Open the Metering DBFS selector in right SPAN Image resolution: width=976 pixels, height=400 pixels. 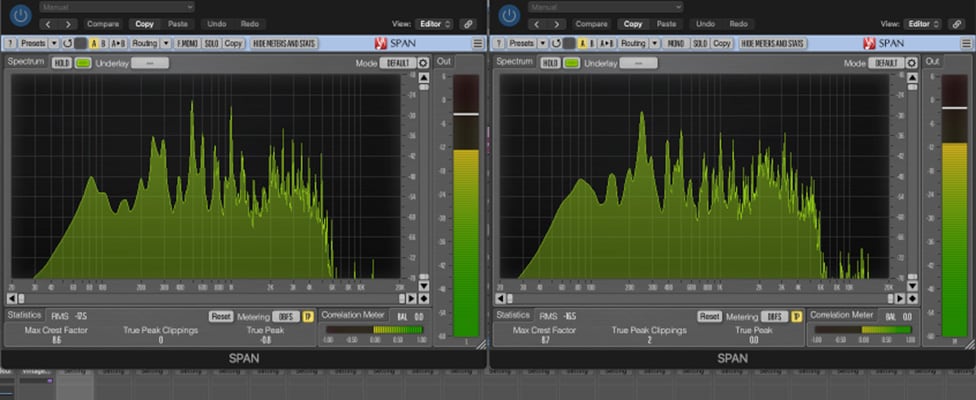click(774, 317)
